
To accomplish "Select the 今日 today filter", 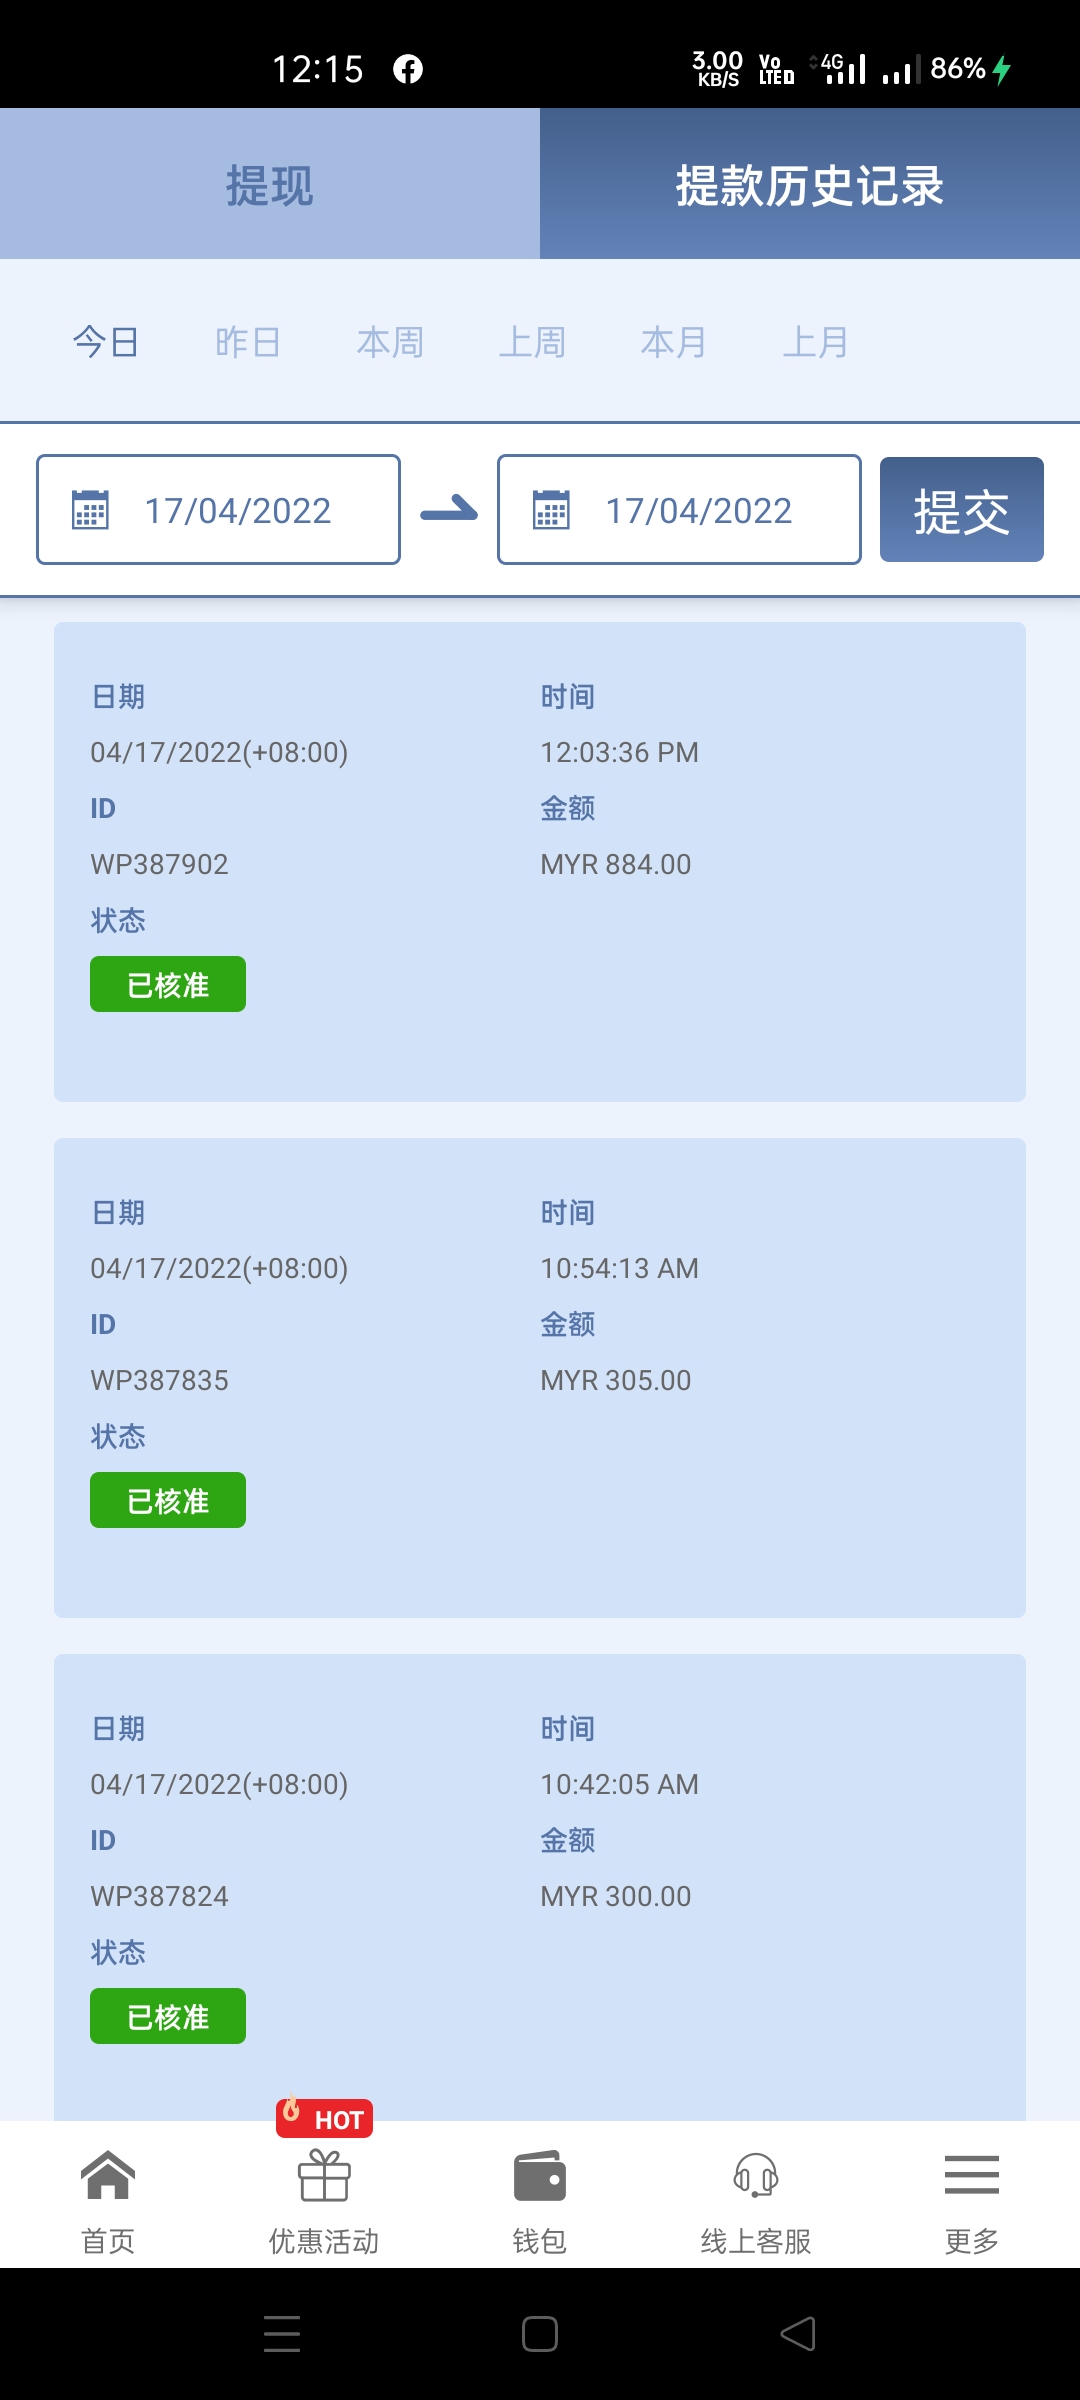I will pos(105,342).
